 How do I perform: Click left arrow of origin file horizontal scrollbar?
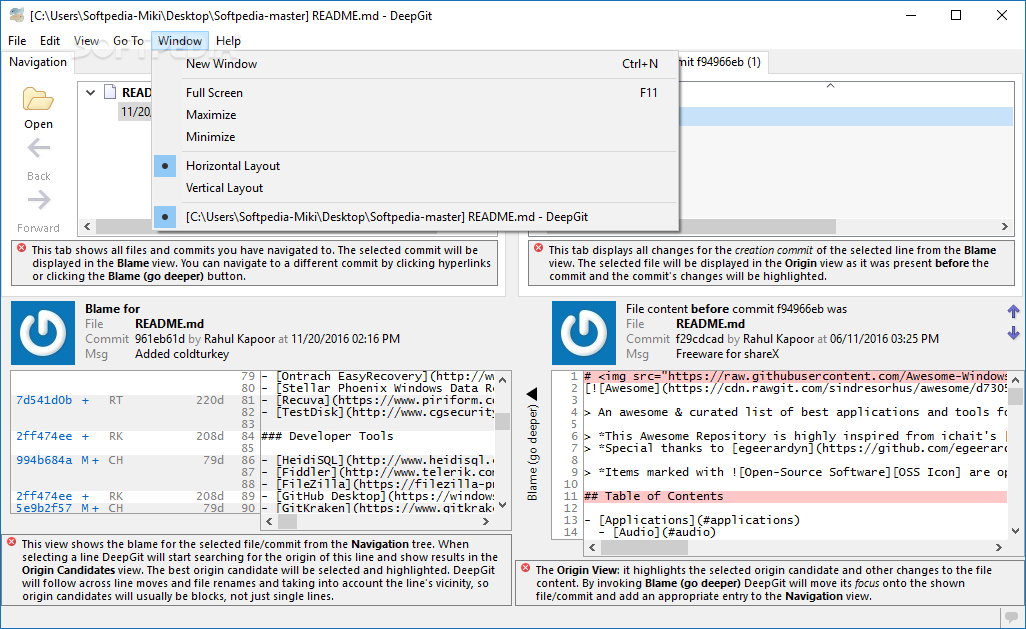tap(592, 547)
